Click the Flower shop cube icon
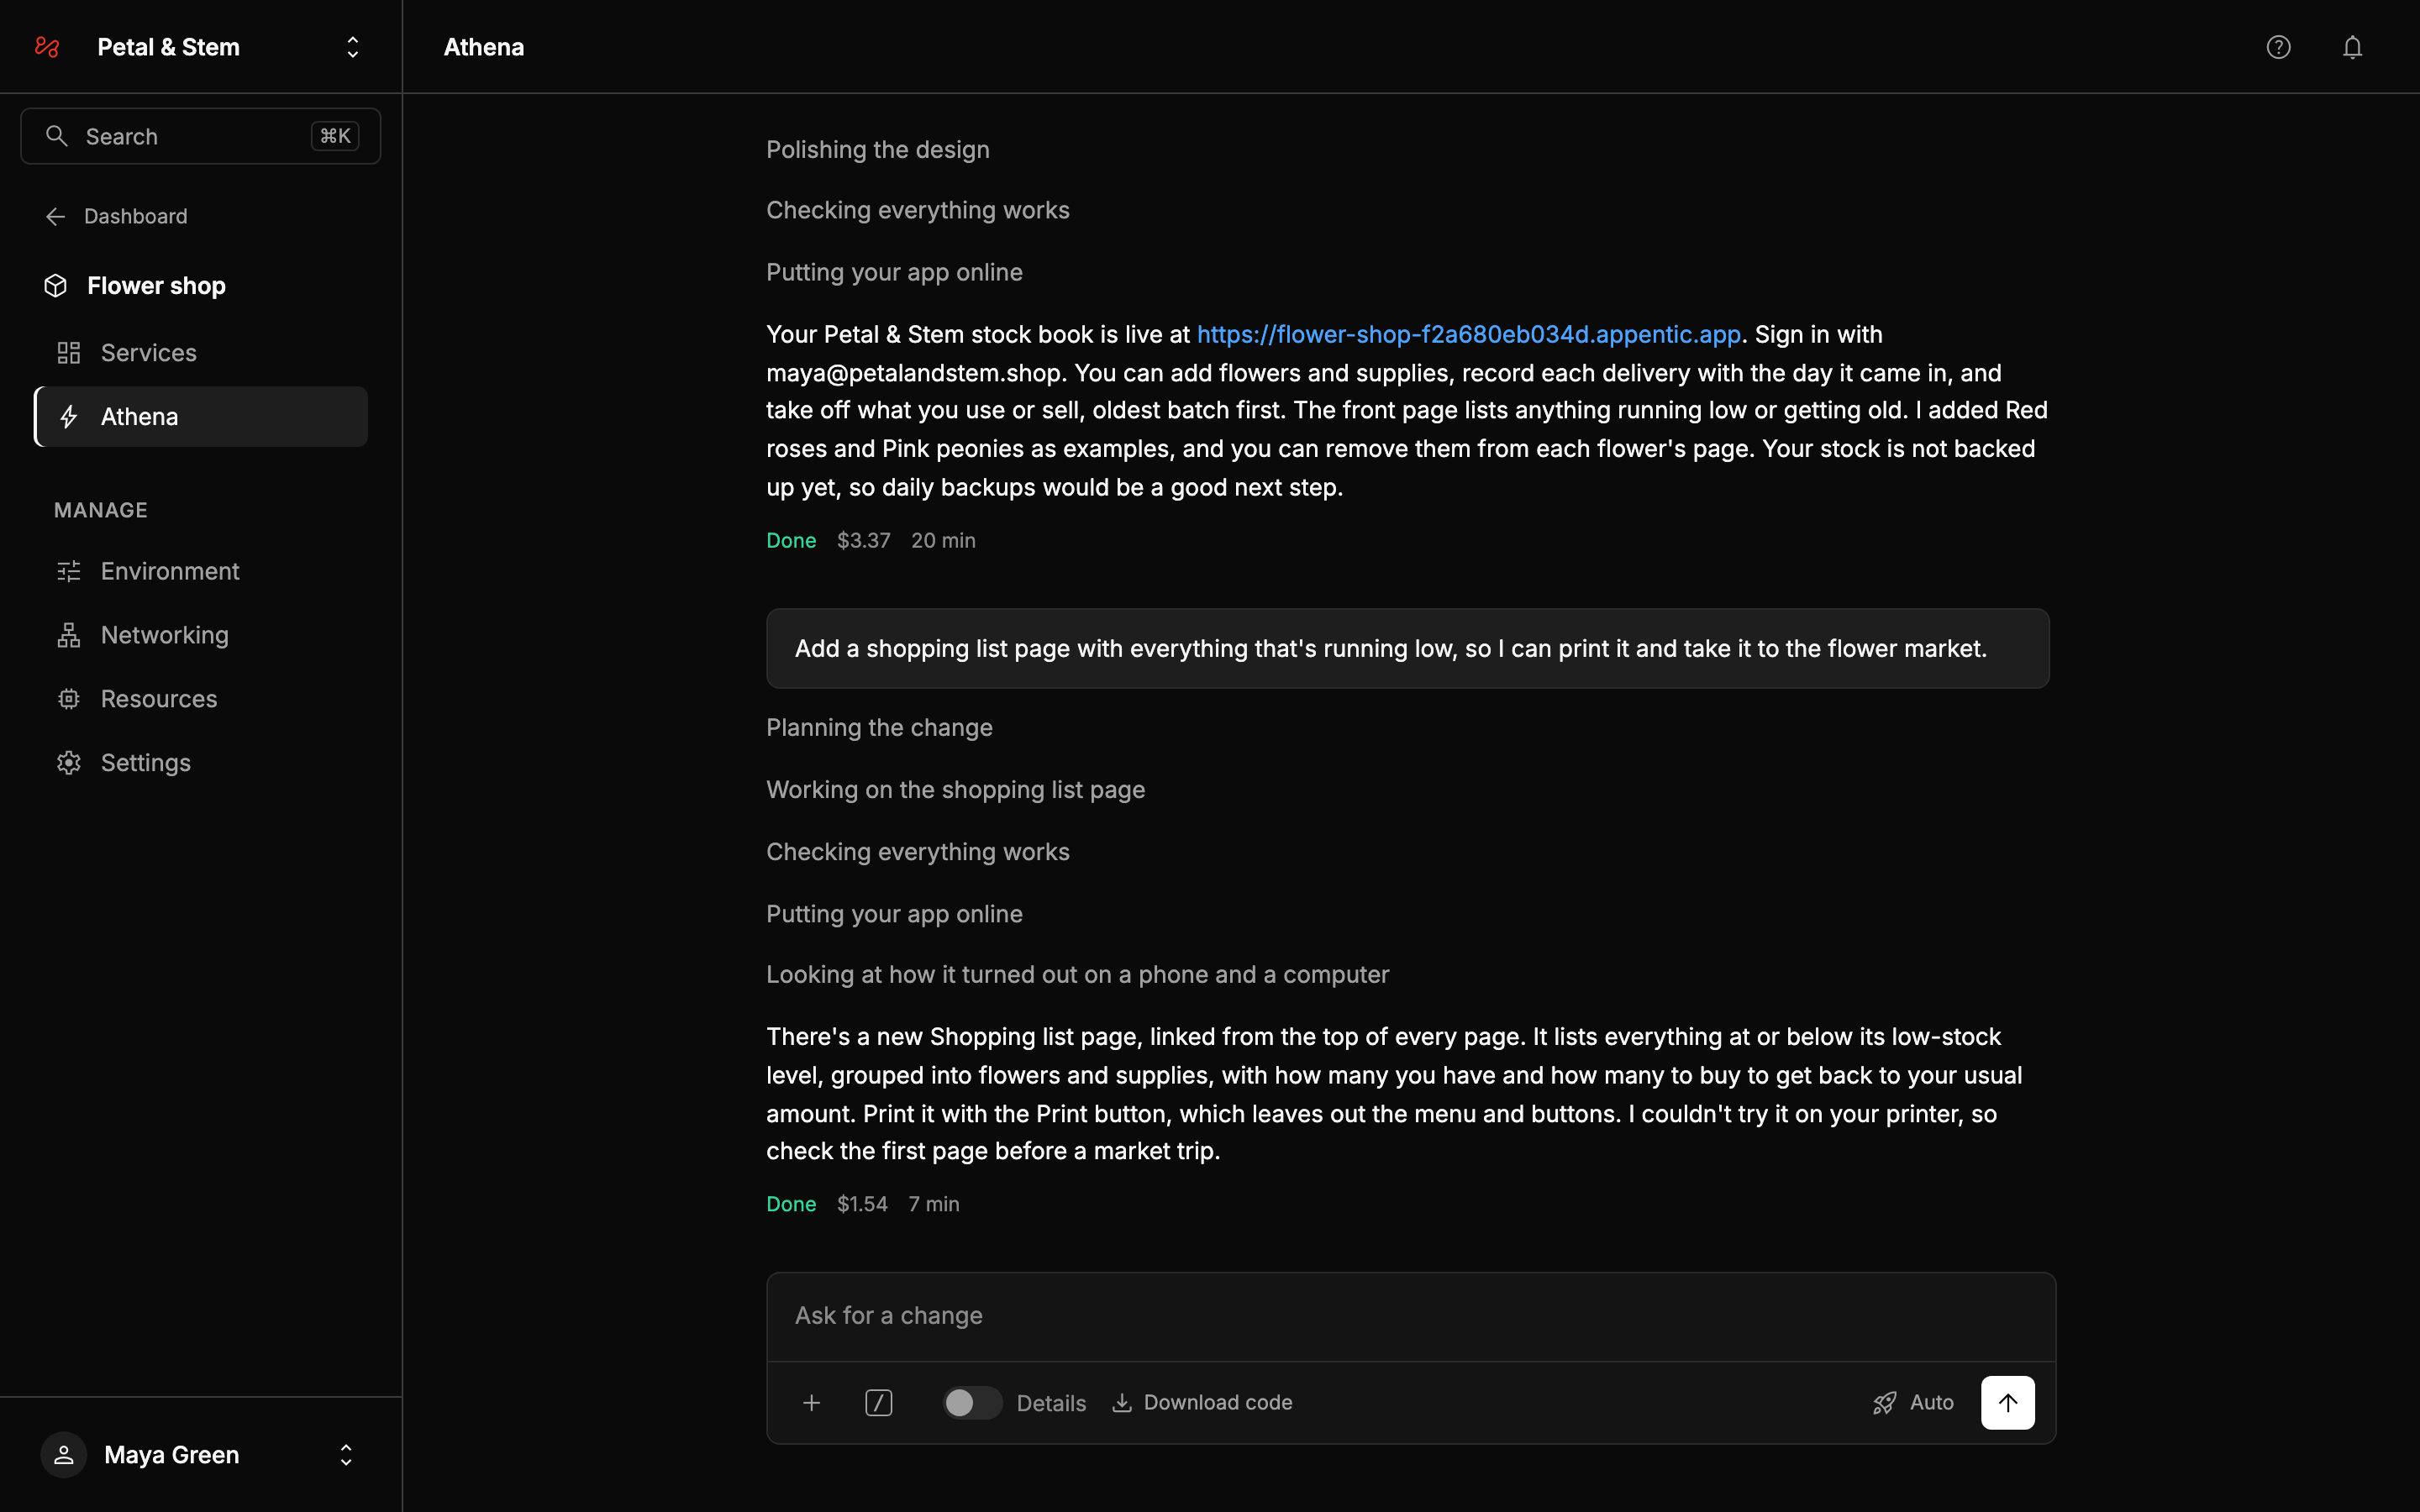 point(56,286)
